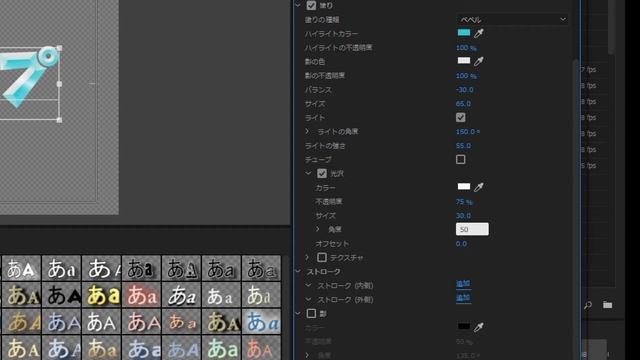640x360 pixels.
Task: Click the bevel サイズ value 65.0
Action: point(463,104)
